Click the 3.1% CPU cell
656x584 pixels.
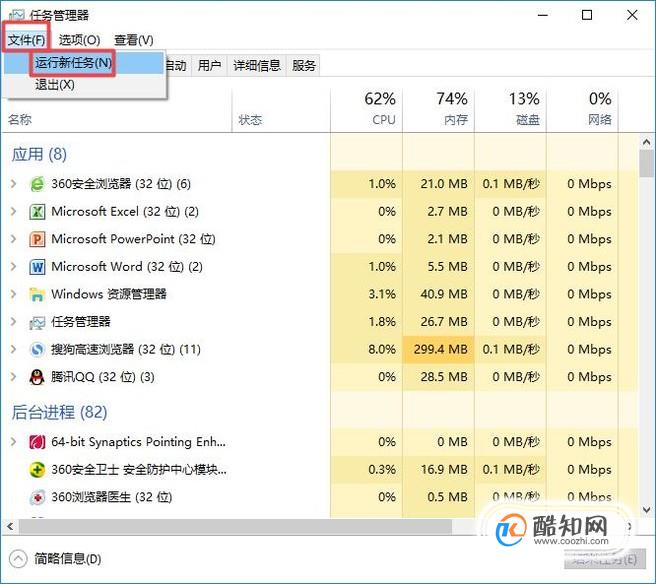pyautogui.click(x=366, y=294)
